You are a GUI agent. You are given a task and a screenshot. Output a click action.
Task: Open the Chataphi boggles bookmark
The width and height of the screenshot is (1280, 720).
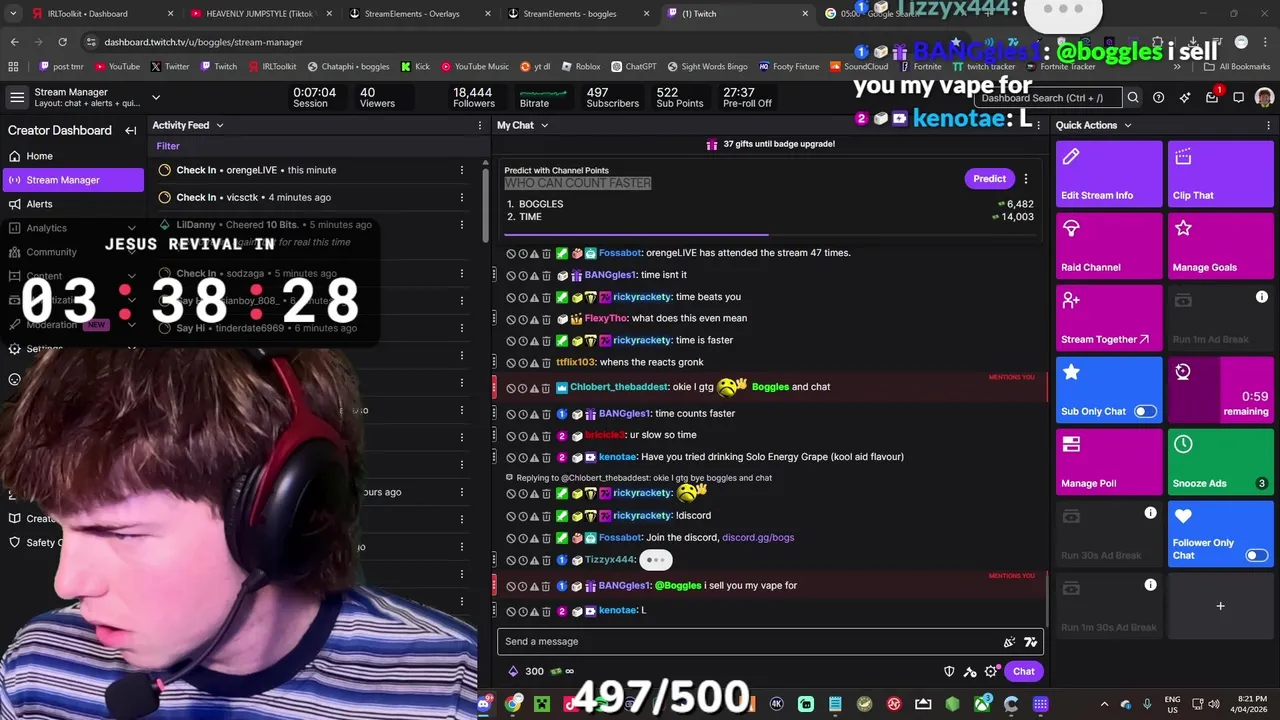coord(349,67)
